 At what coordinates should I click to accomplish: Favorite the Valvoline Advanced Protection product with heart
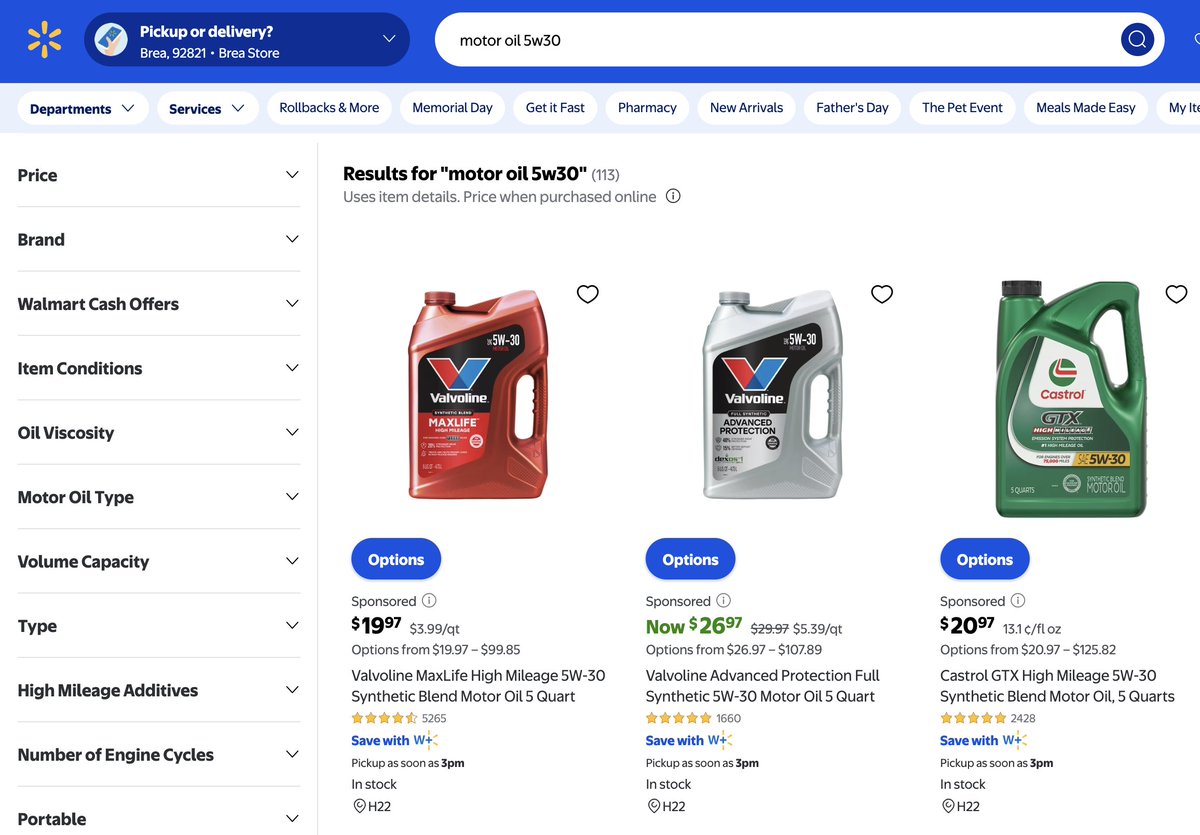pyautogui.click(x=882, y=294)
